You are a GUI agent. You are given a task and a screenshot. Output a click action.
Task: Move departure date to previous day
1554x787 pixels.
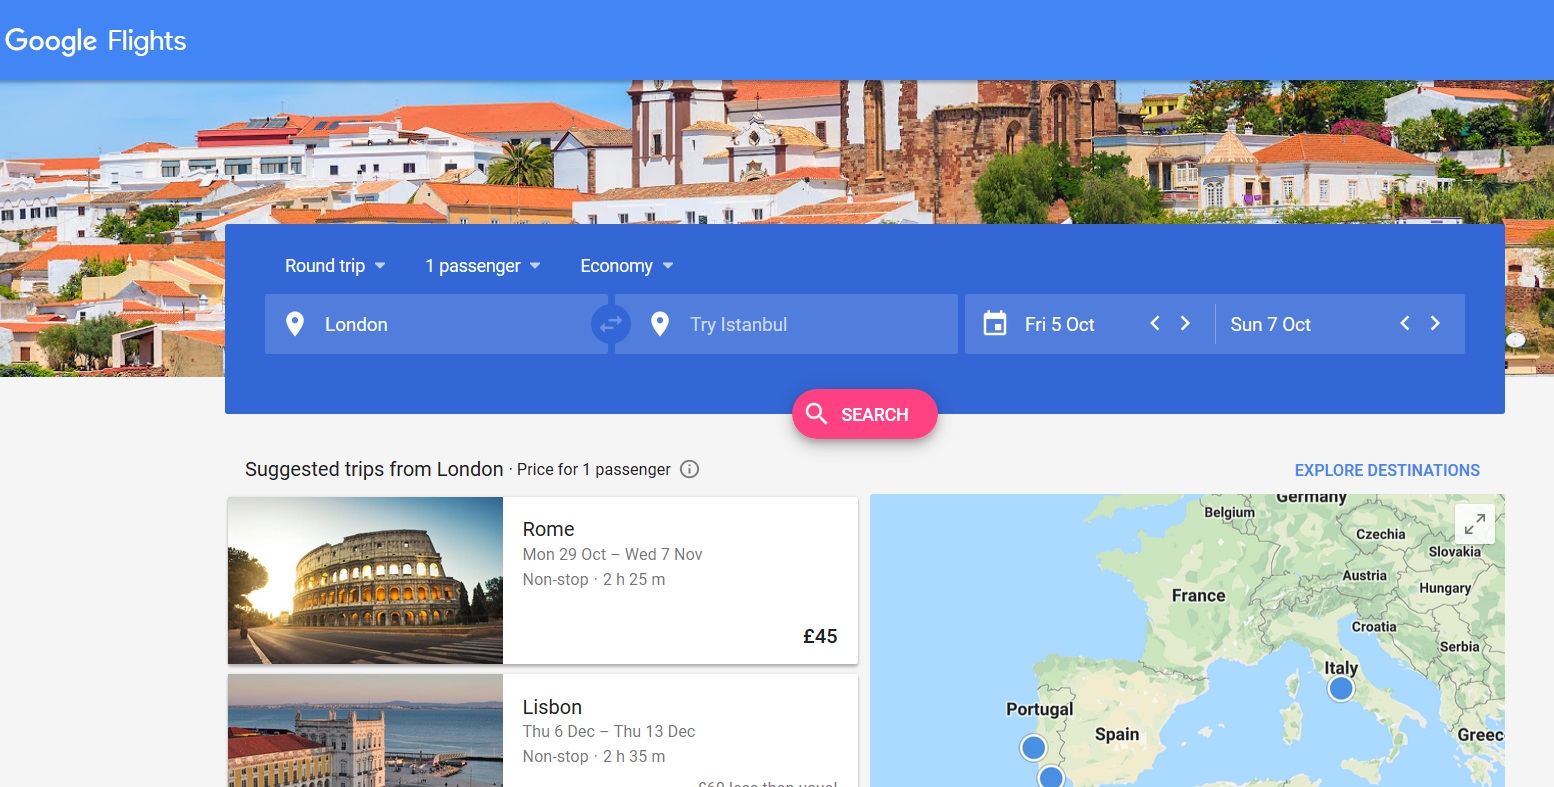[1155, 323]
